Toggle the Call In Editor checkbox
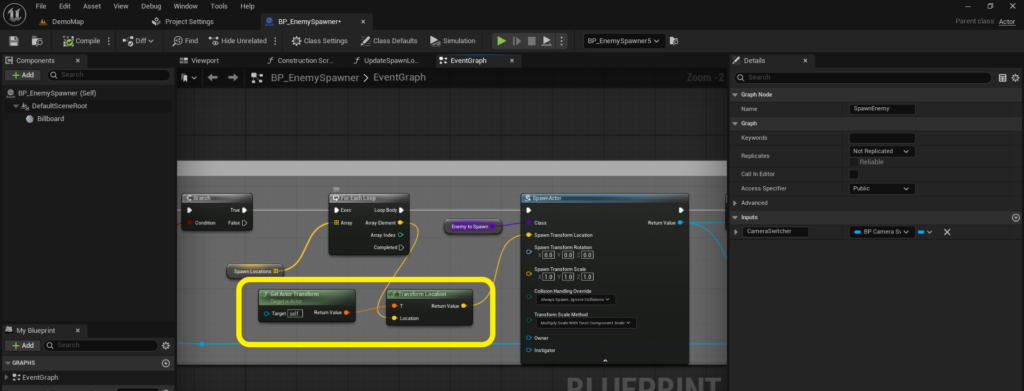1024x391 pixels. click(854, 174)
